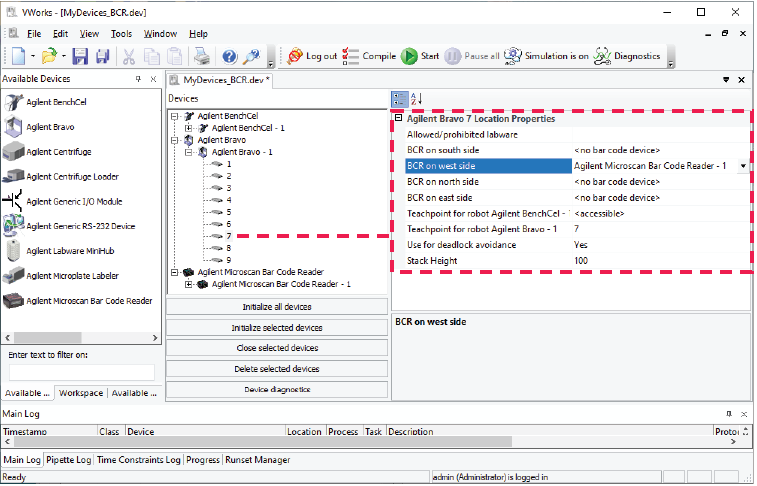Image resolution: width=757 pixels, height=486 pixels.
Task: Switch properties to Categorized view
Action: [400, 99]
